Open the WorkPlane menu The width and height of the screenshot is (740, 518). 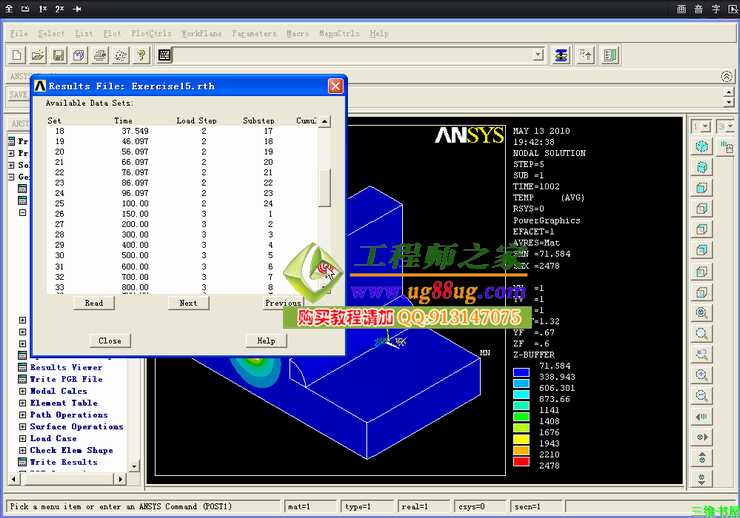click(202, 33)
